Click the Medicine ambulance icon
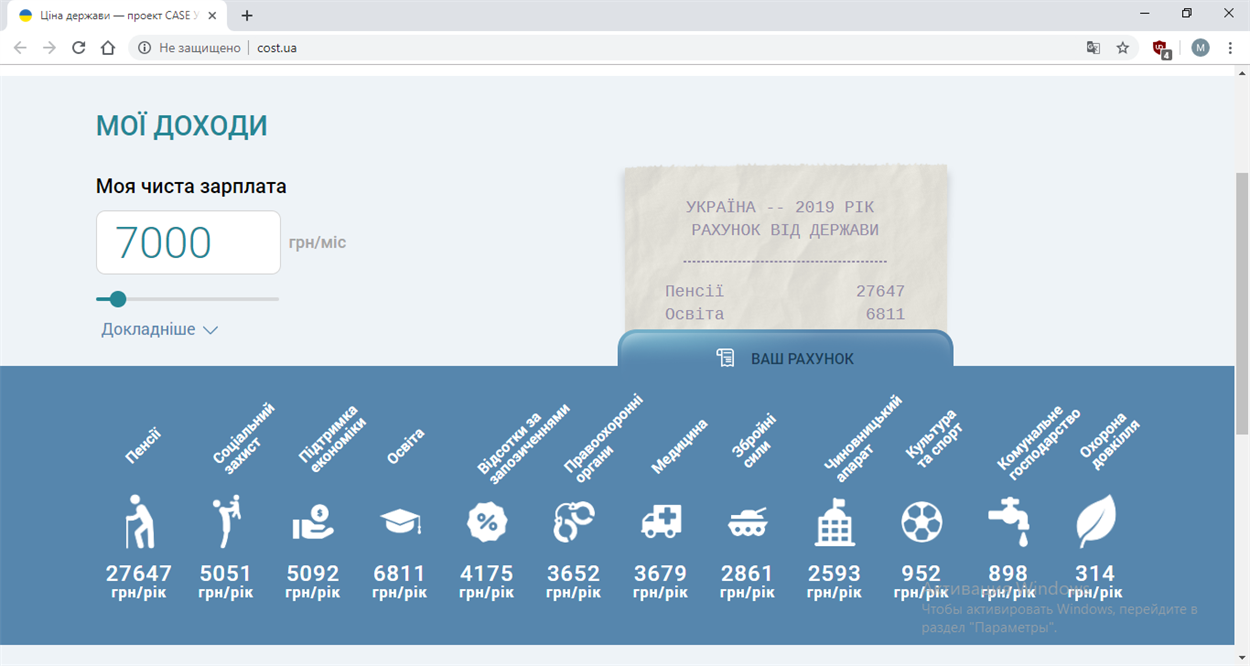This screenshot has width=1250, height=666. click(x=660, y=521)
